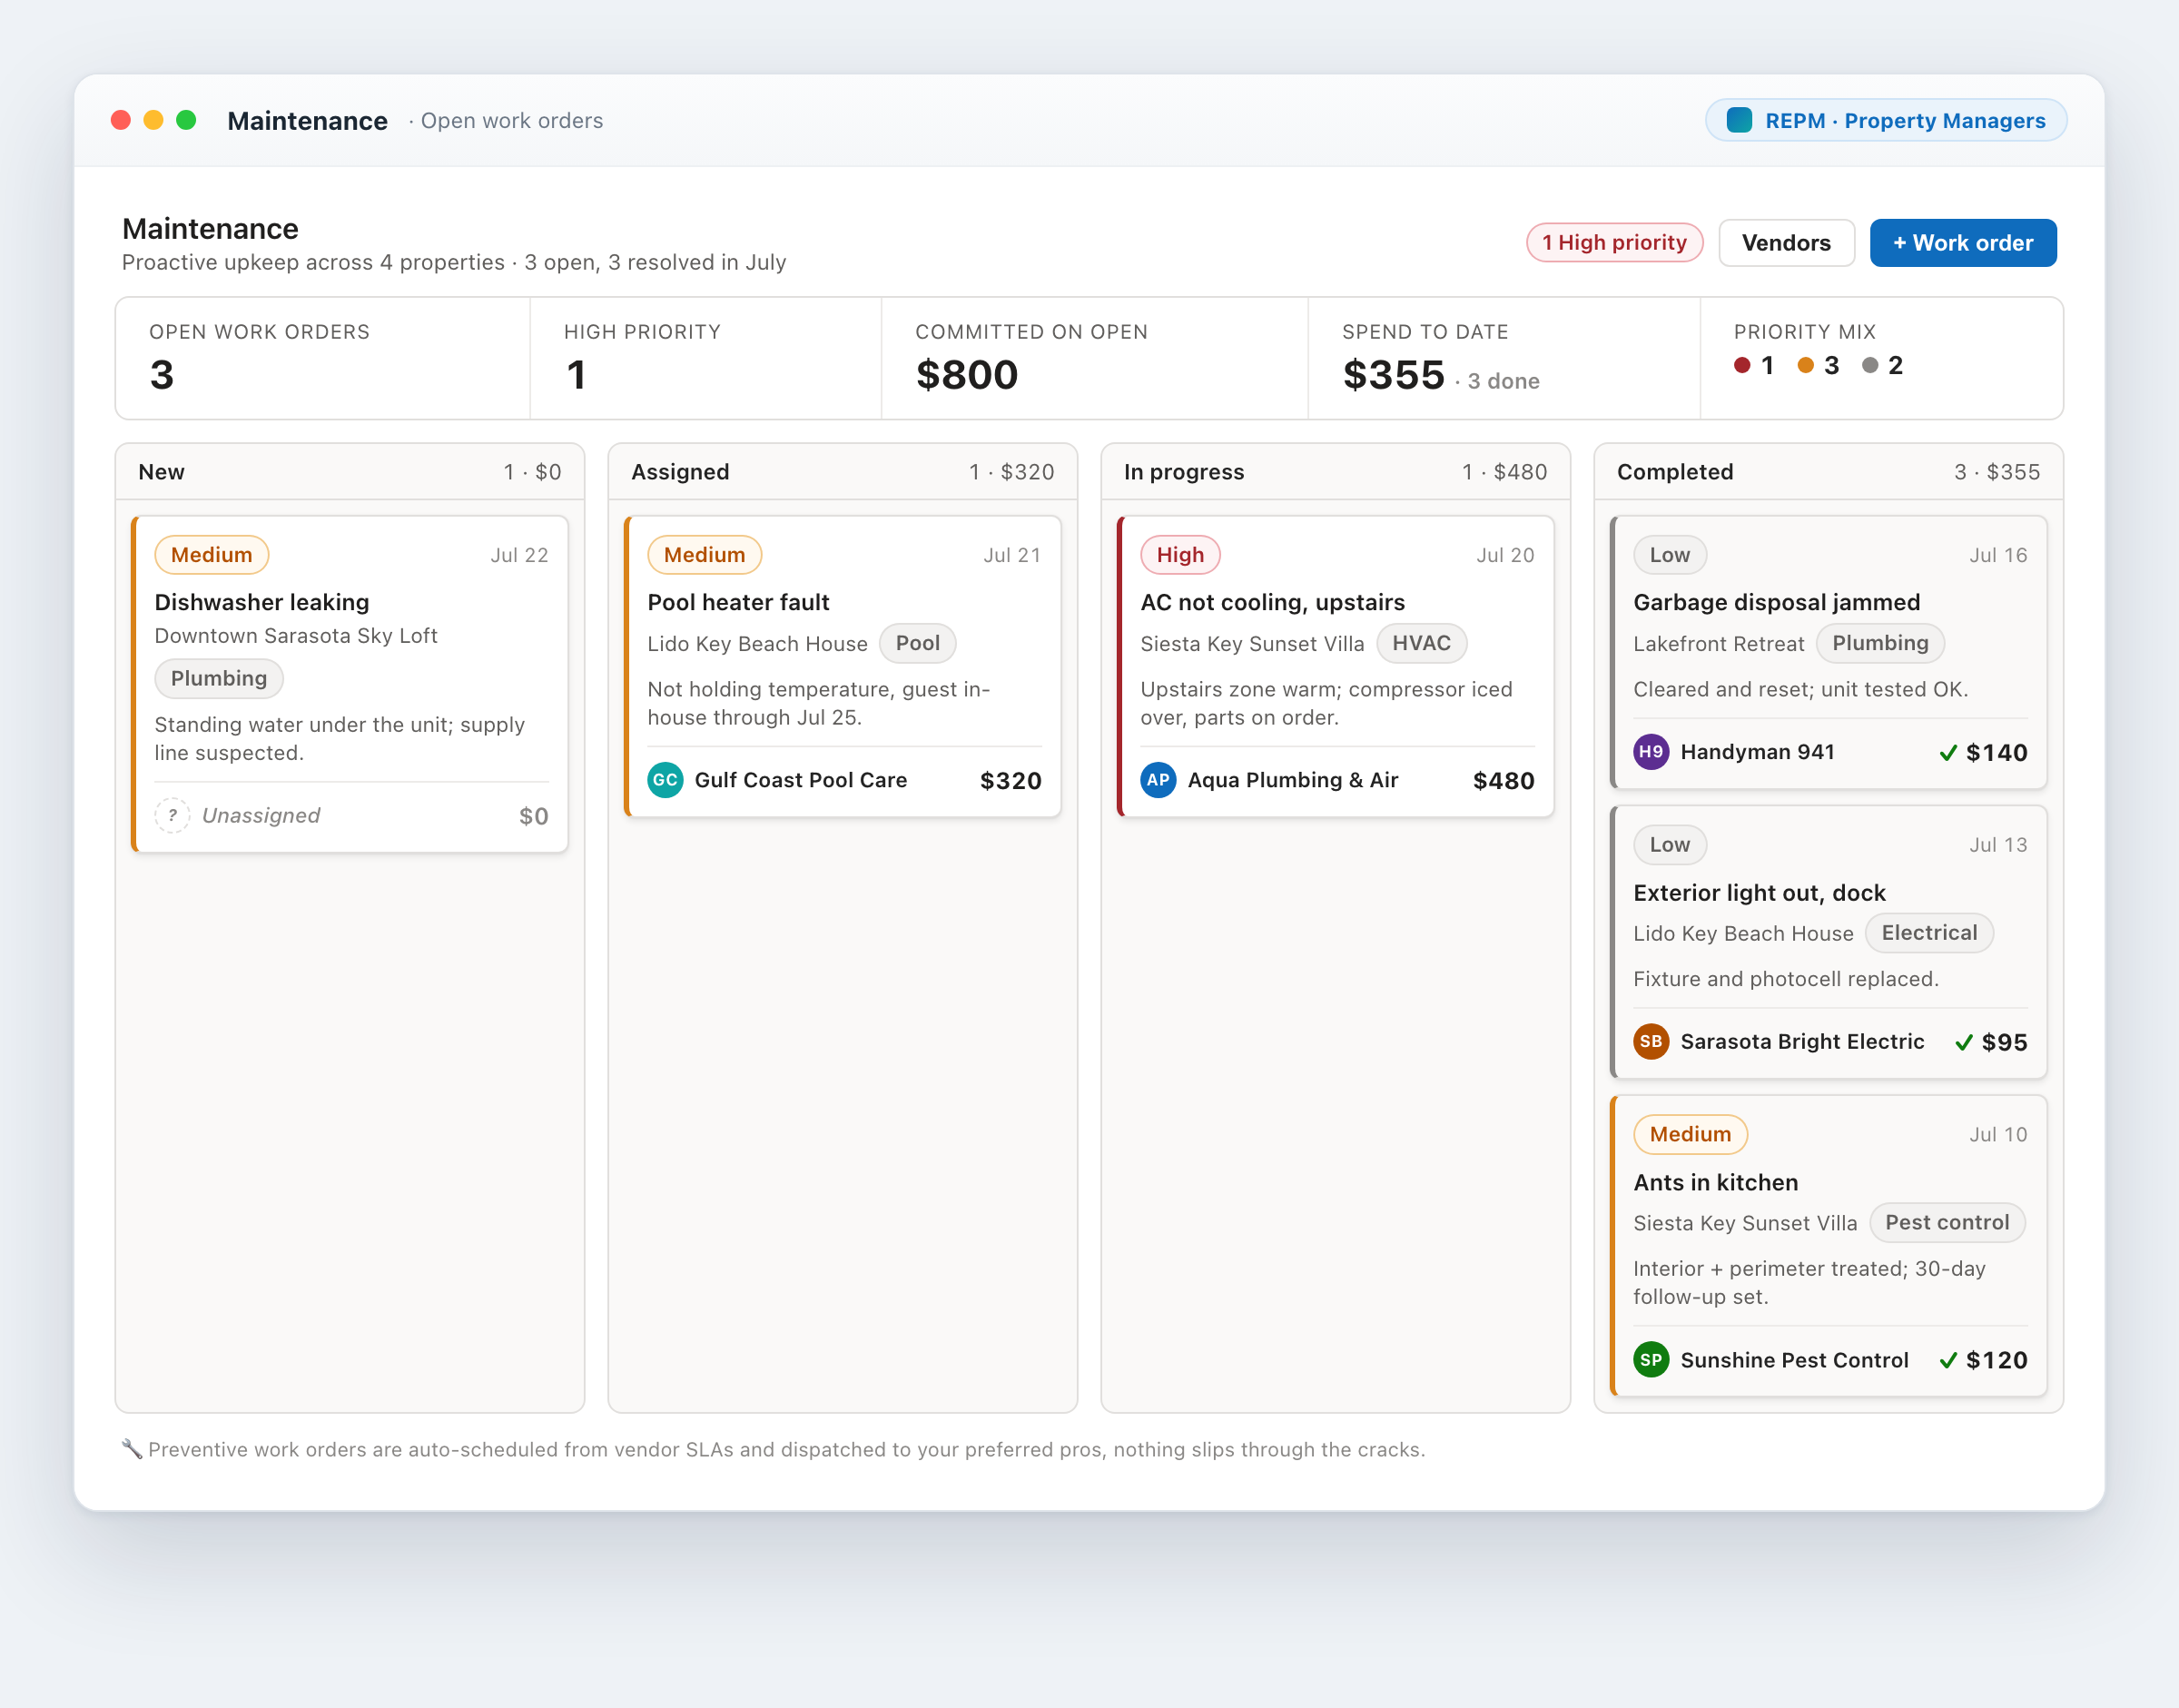
Task: Click the Medium badge on Dishwasher leaking
Action: tap(211, 555)
